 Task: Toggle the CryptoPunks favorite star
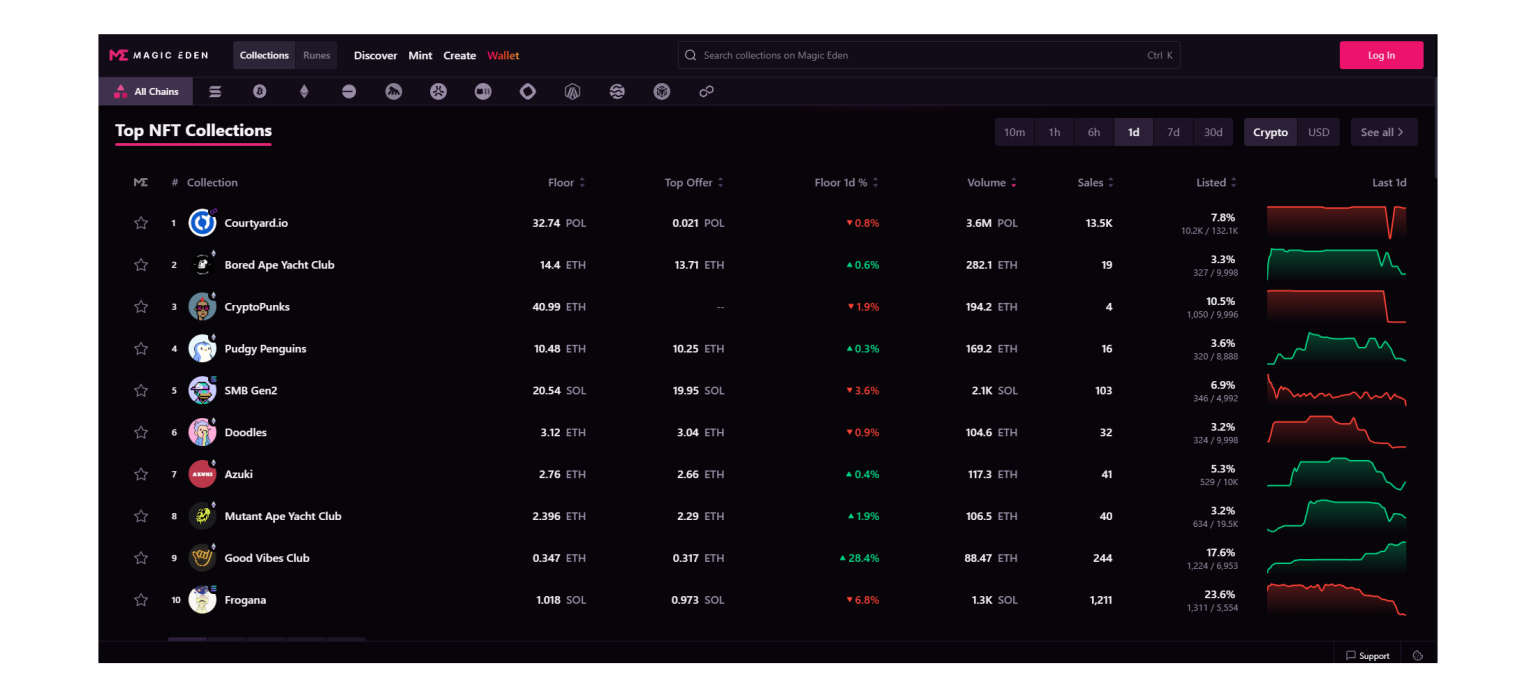[x=141, y=307]
